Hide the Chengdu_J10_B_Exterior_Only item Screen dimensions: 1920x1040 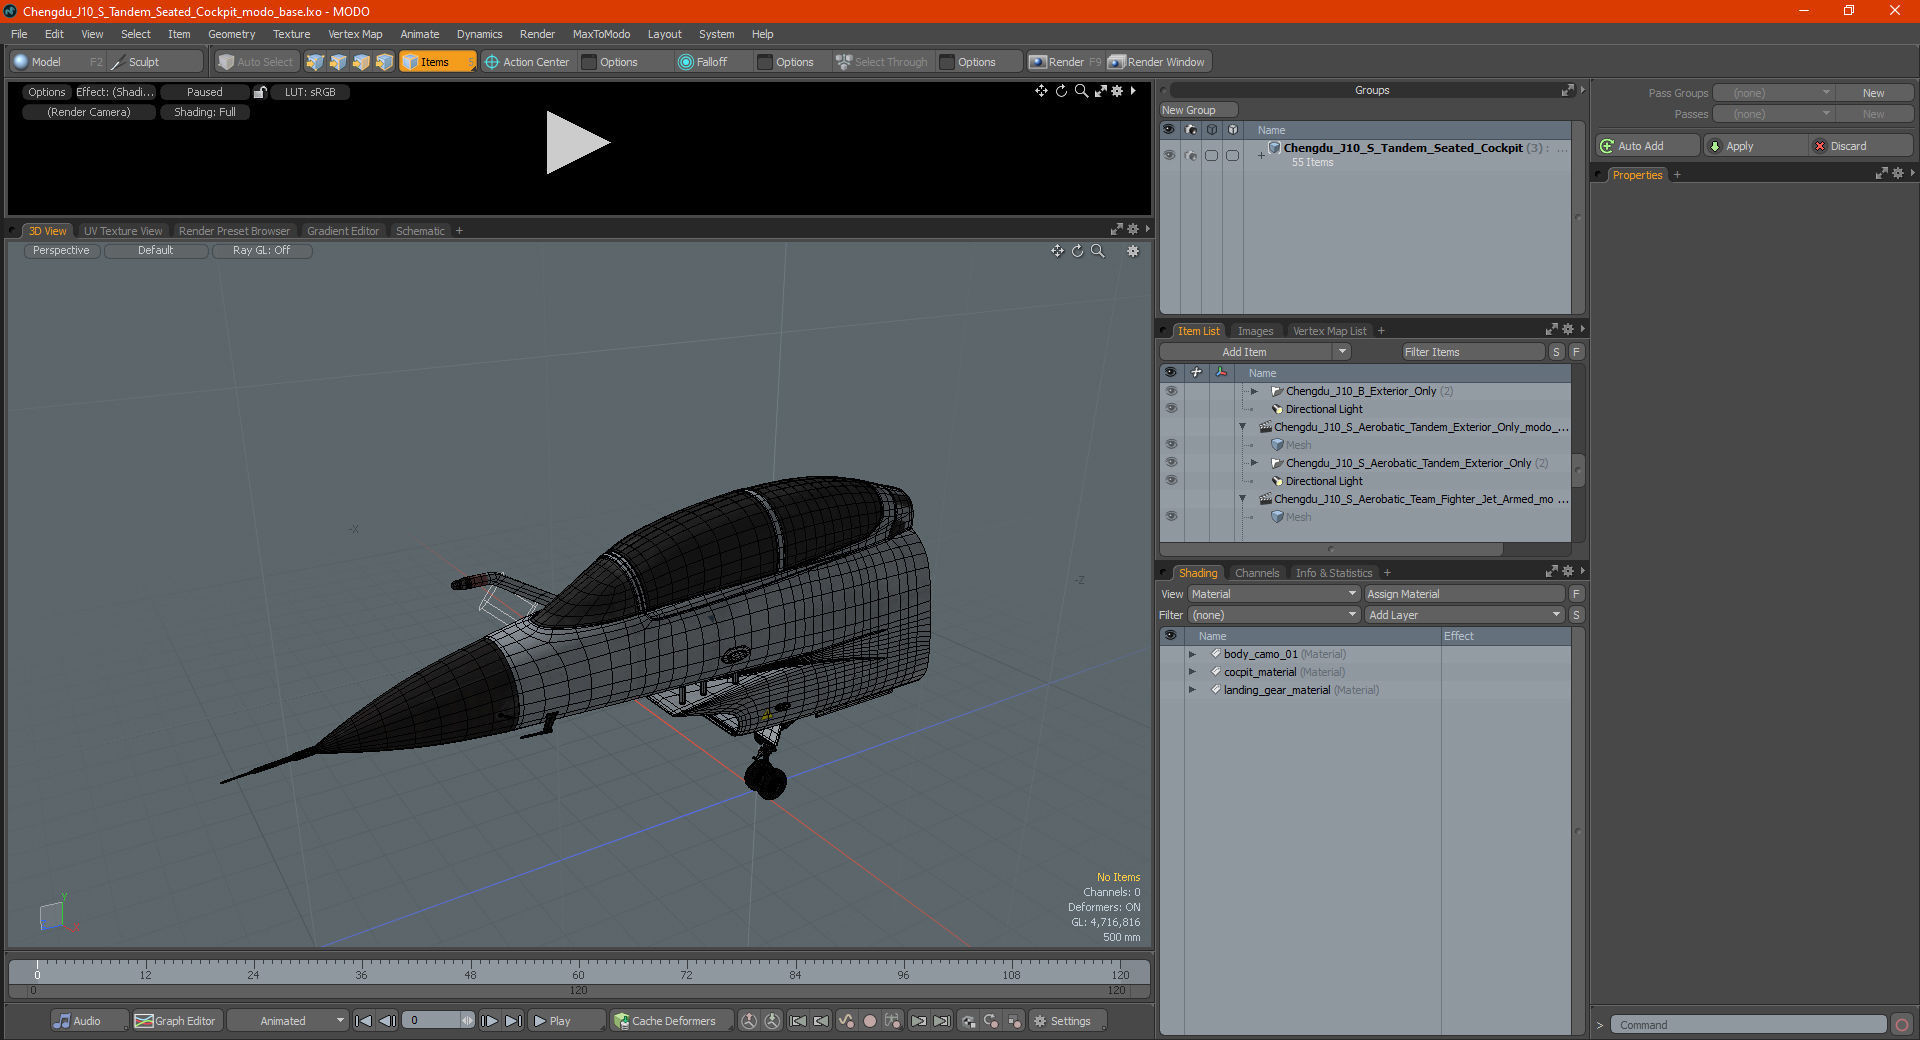(1170, 391)
